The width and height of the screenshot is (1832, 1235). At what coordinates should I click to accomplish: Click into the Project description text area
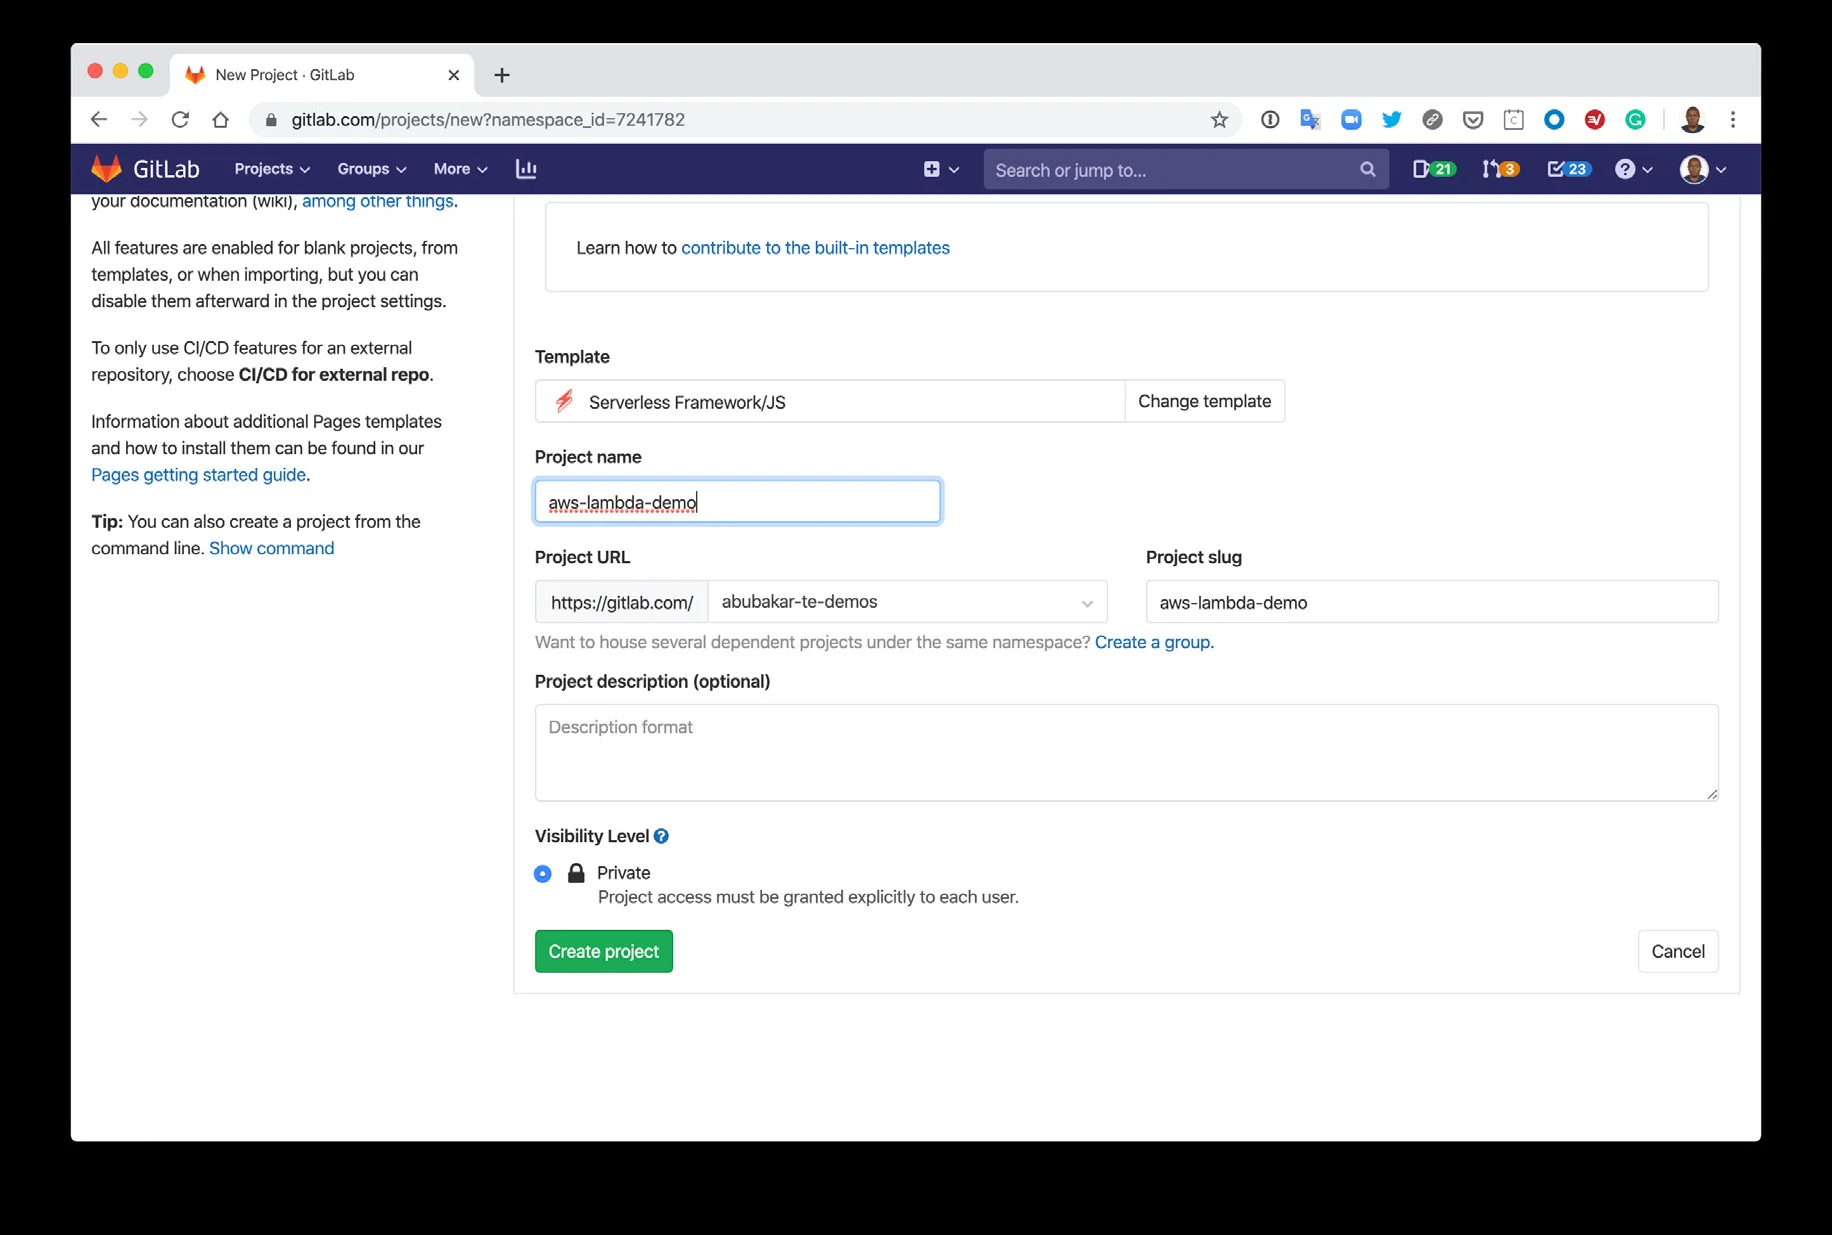1126,752
